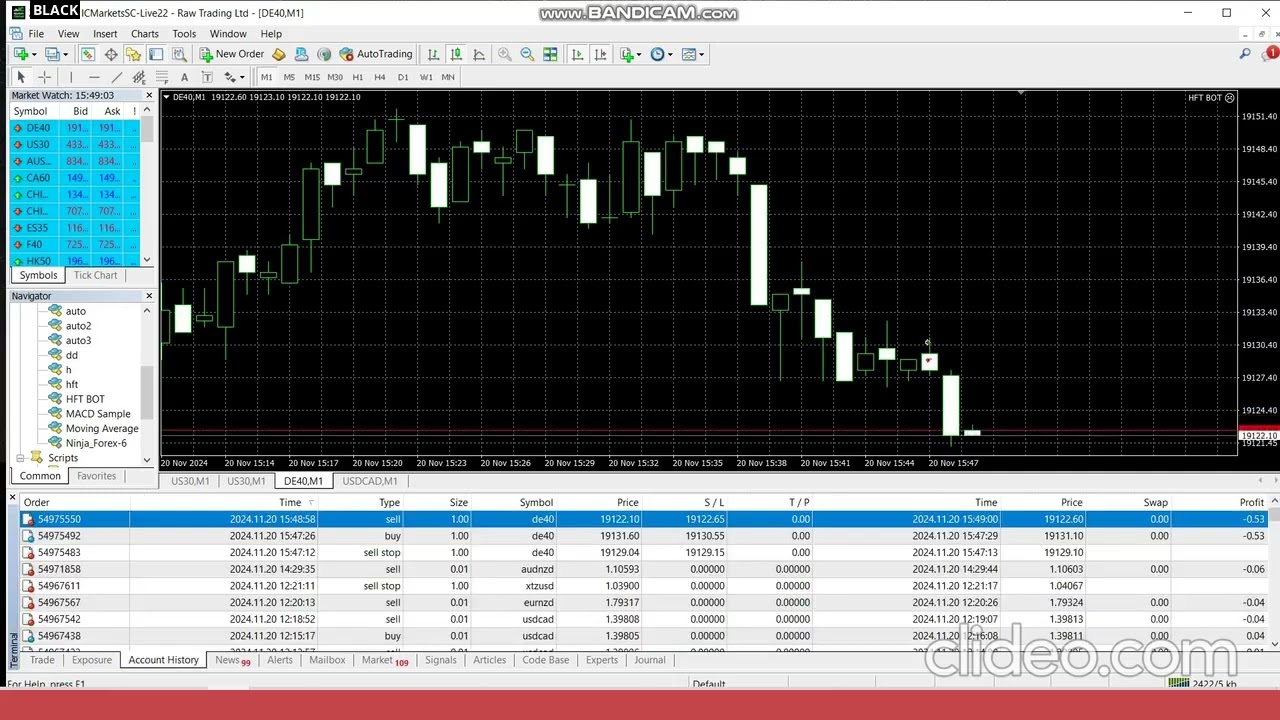Switch chart to line chart type
This screenshot has width=1280, height=720.
tap(479, 54)
